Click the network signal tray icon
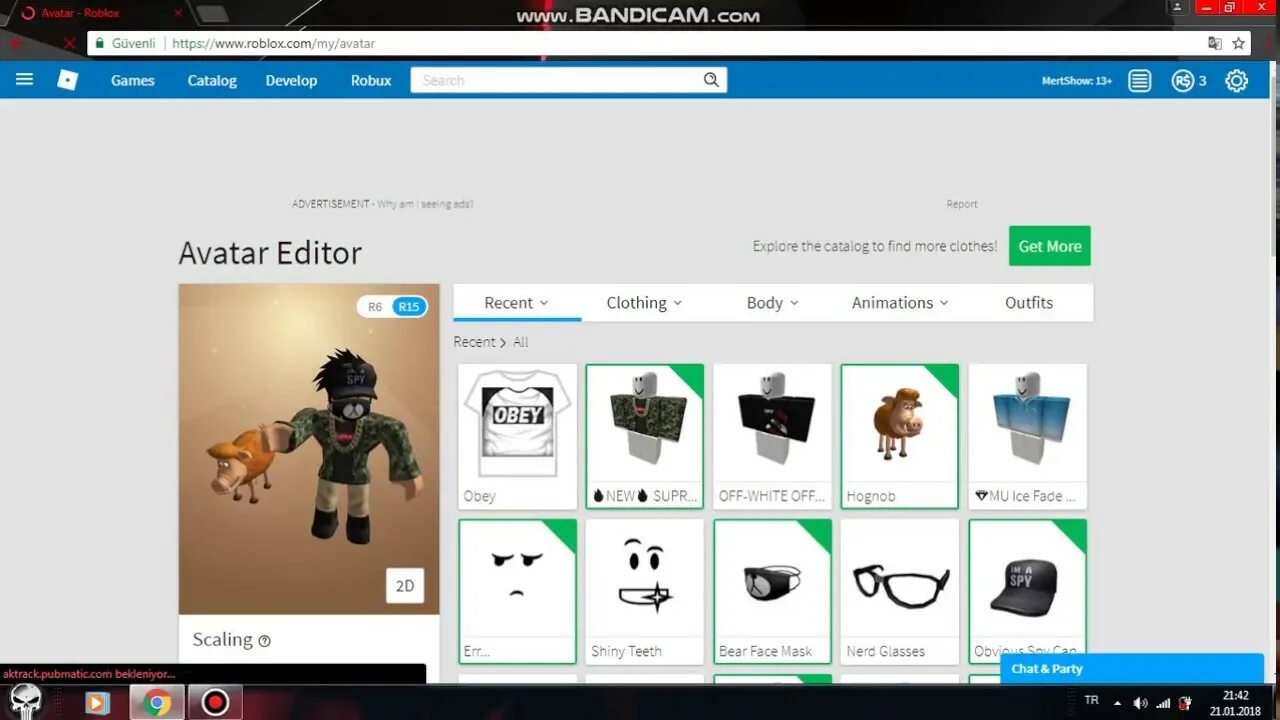Screen dimensions: 1280x720 [x=1163, y=702]
